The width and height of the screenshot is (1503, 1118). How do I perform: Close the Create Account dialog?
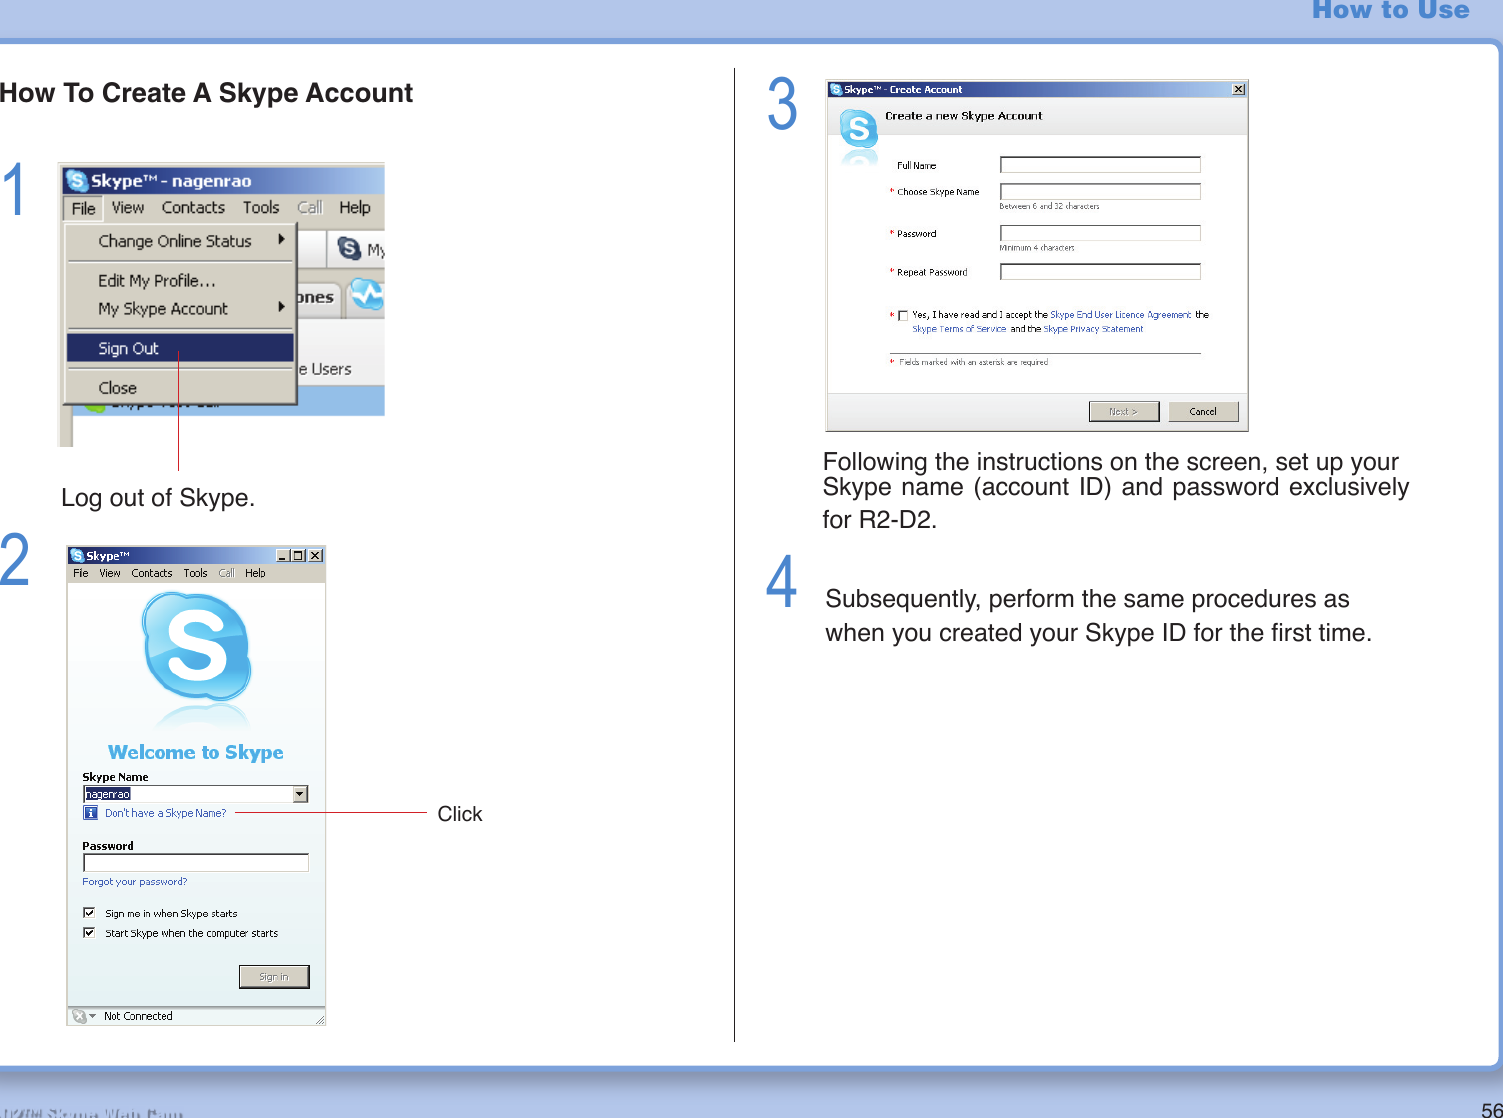point(1238,89)
